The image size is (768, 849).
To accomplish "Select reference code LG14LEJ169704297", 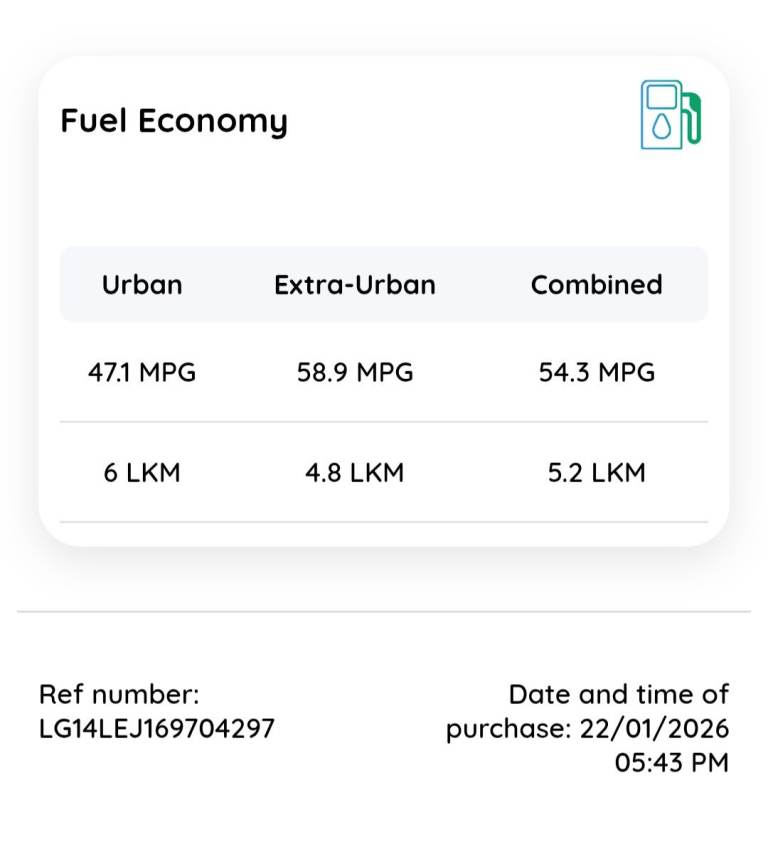I will [157, 729].
